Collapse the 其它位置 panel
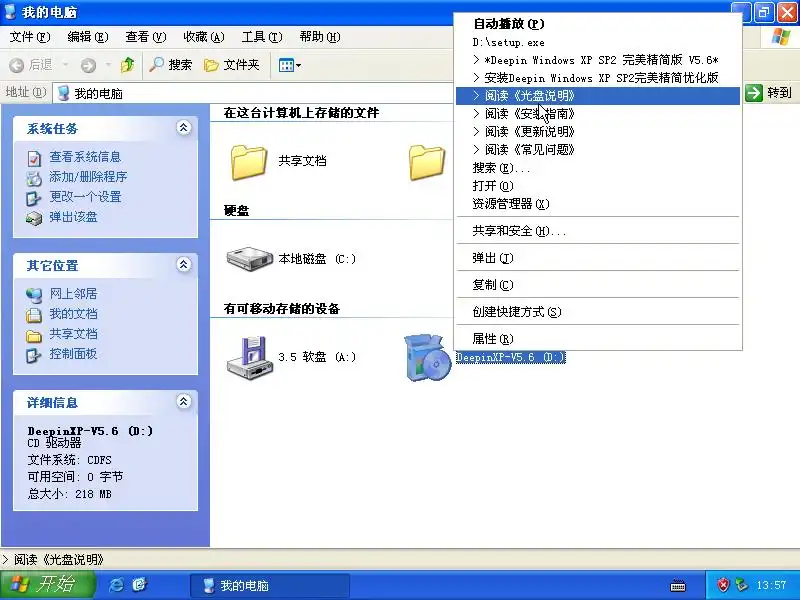800x600 pixels. tap(184, 264)
